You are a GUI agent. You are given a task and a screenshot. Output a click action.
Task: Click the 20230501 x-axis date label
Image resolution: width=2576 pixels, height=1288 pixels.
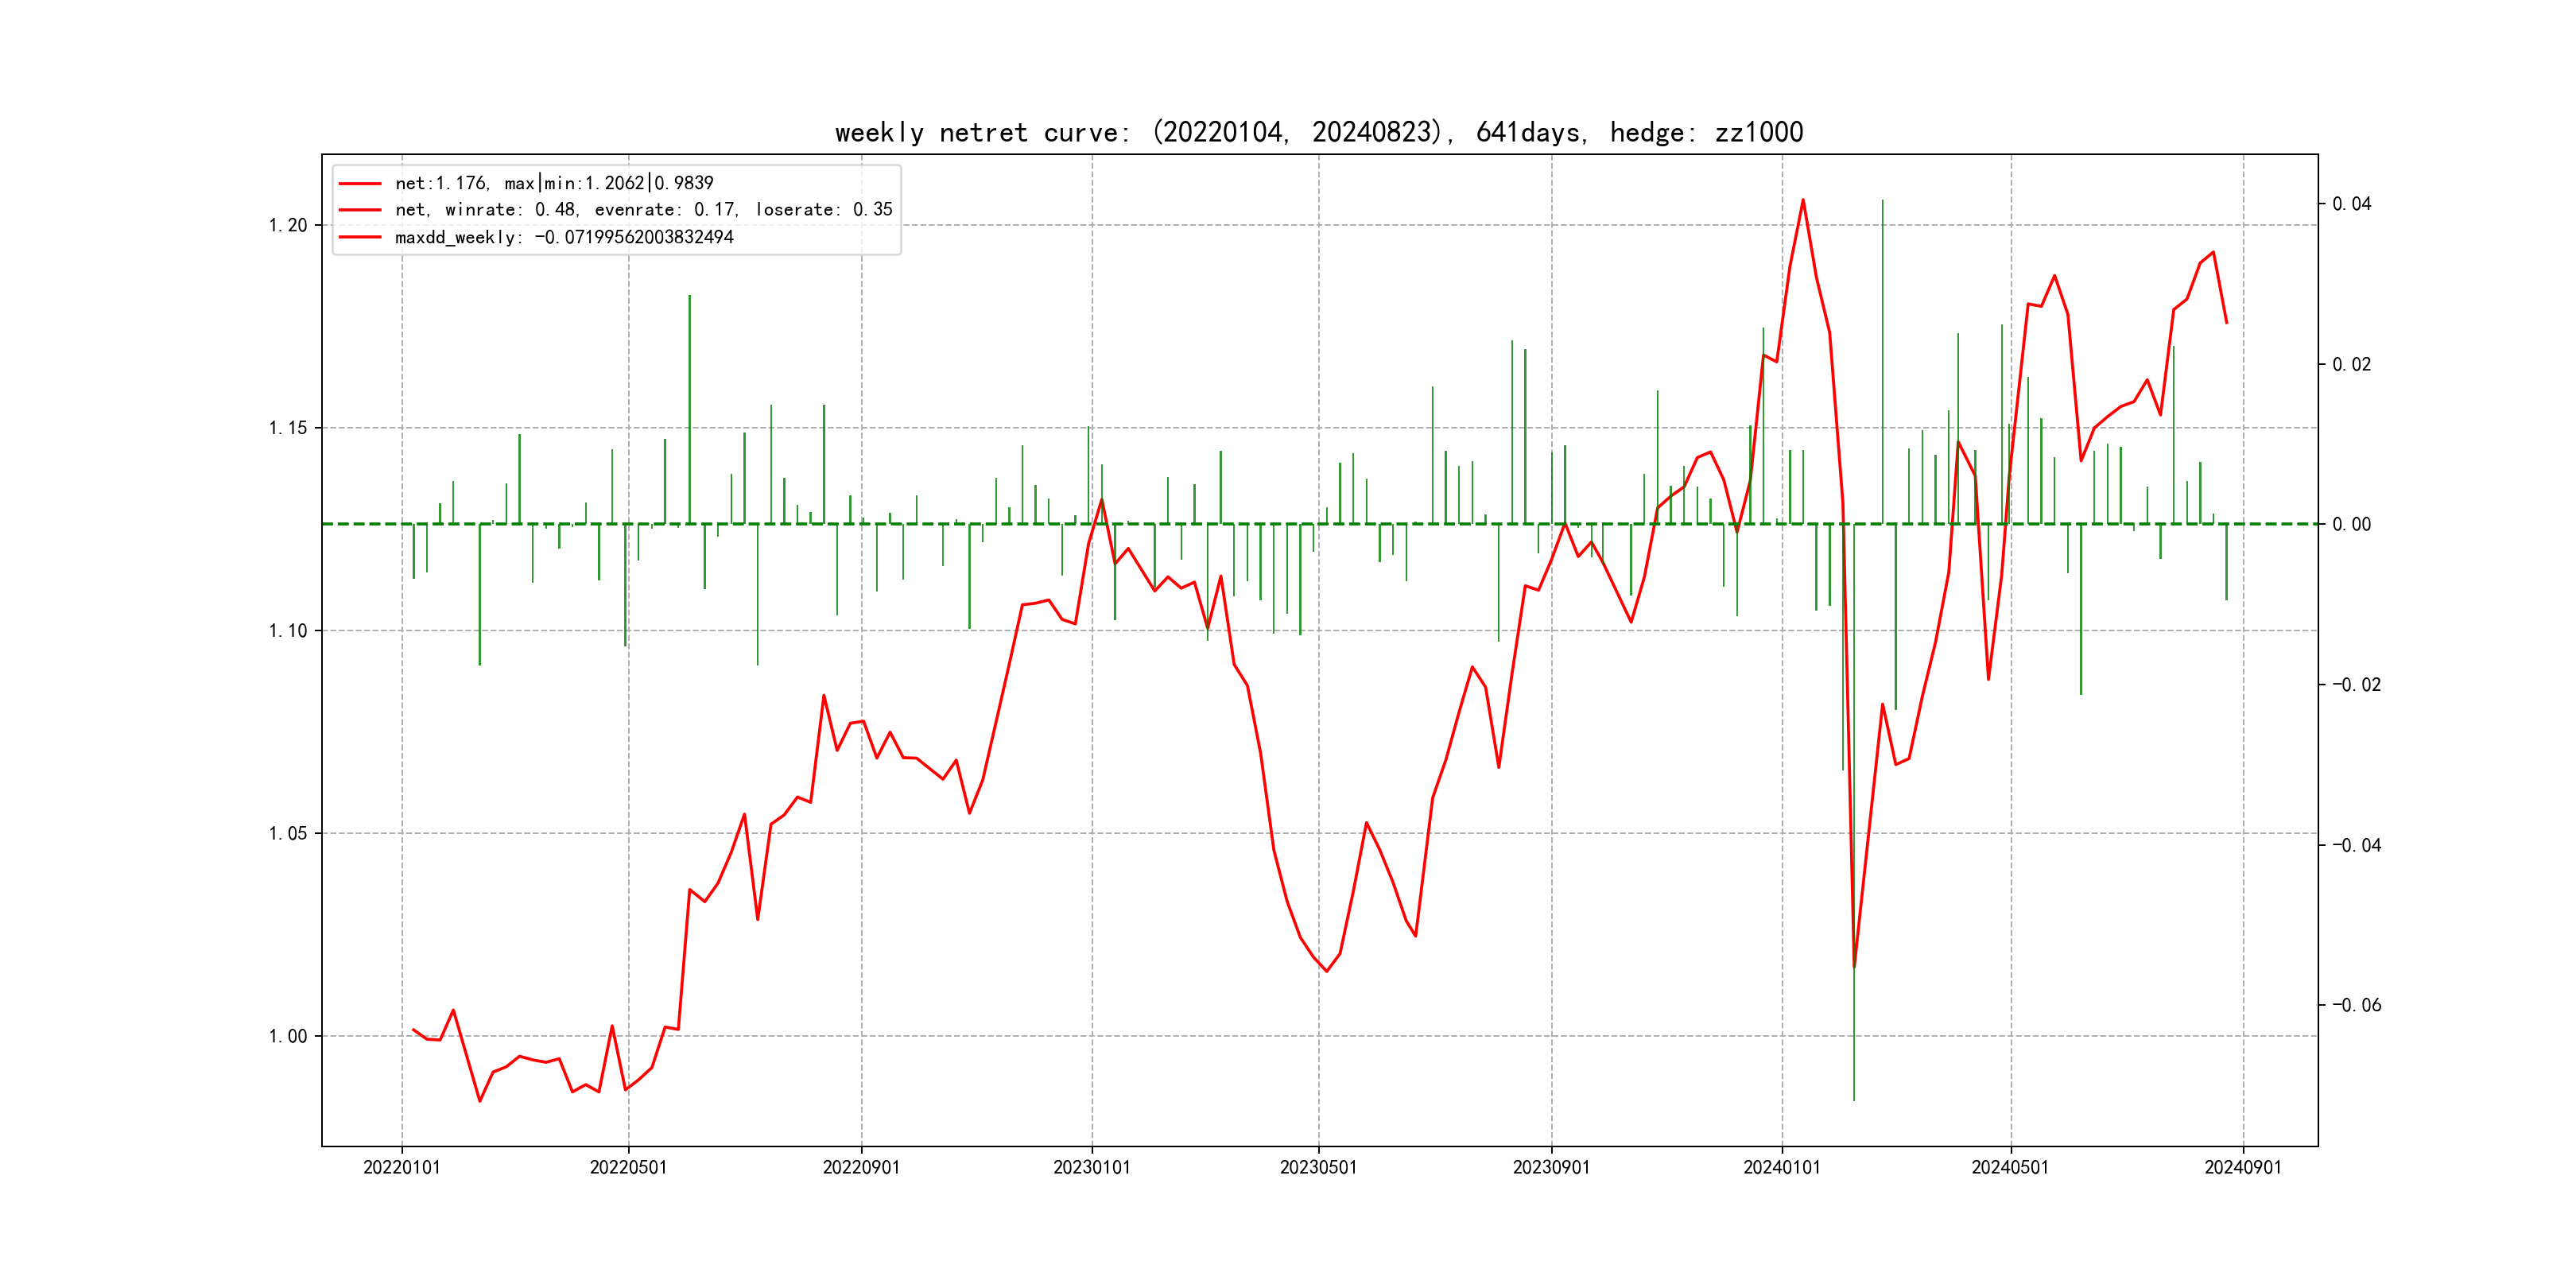[x=1318, y=1167]
